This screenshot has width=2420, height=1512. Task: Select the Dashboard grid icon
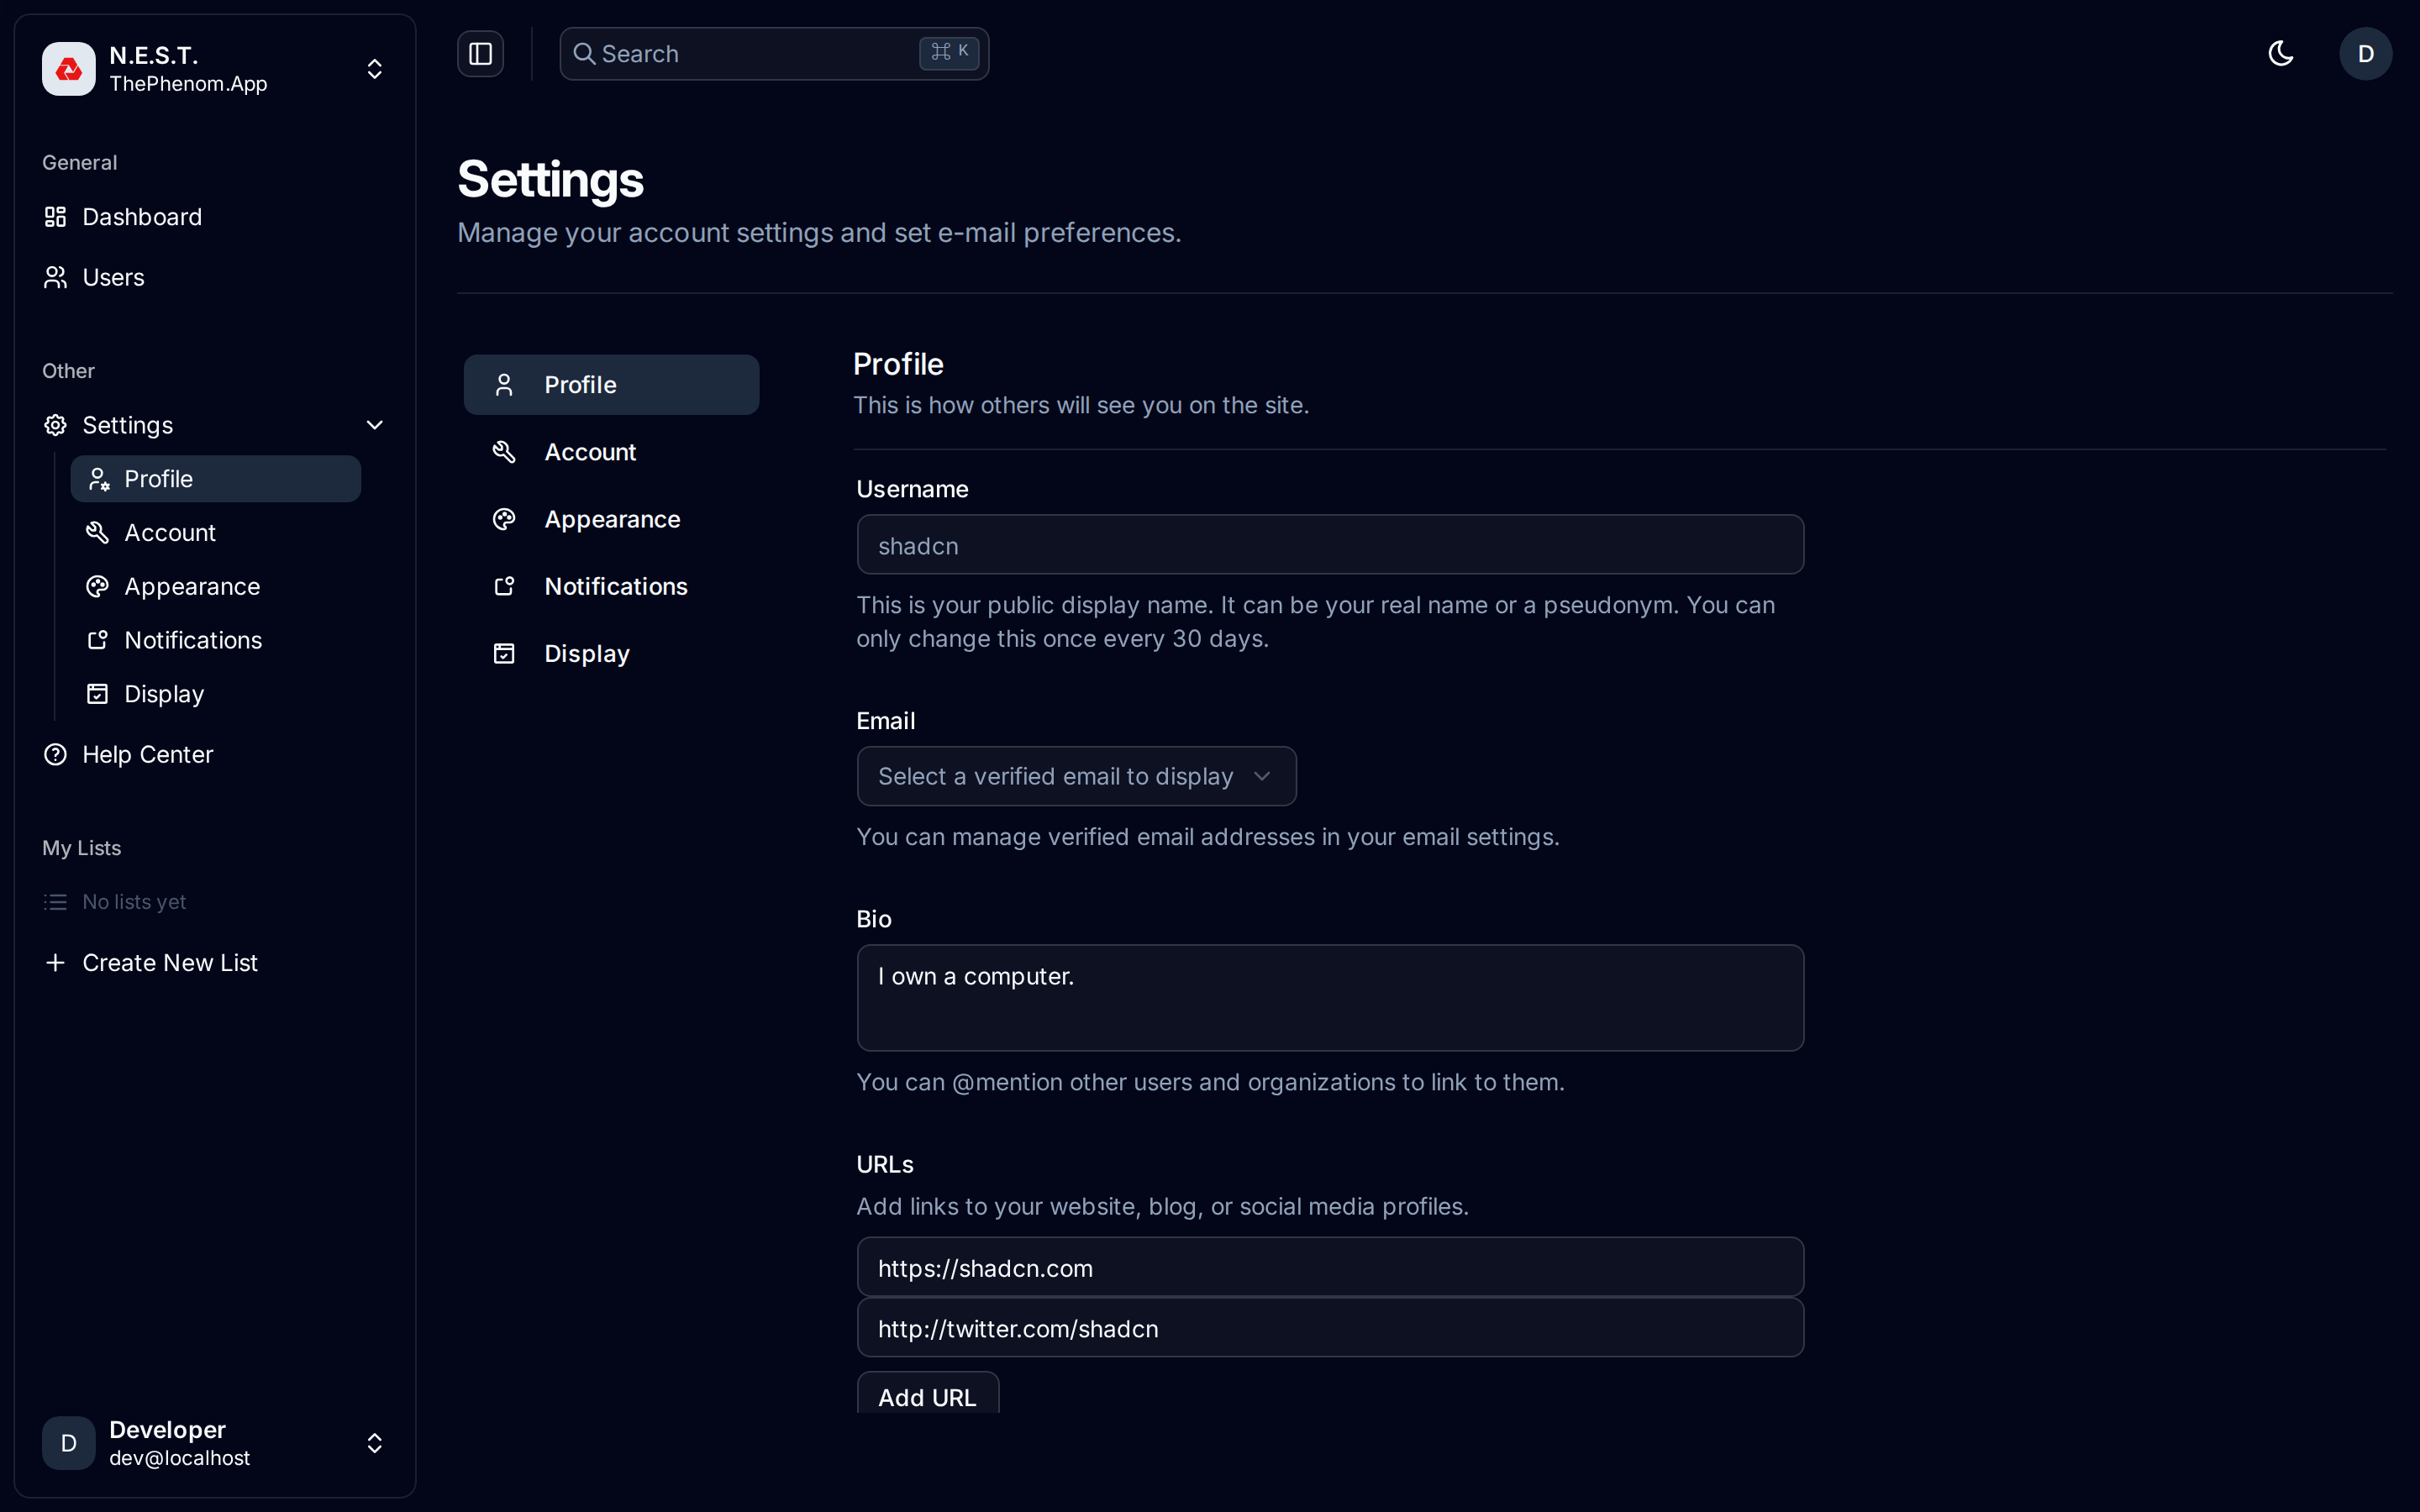pyautogui.click(x=55, y=216)
